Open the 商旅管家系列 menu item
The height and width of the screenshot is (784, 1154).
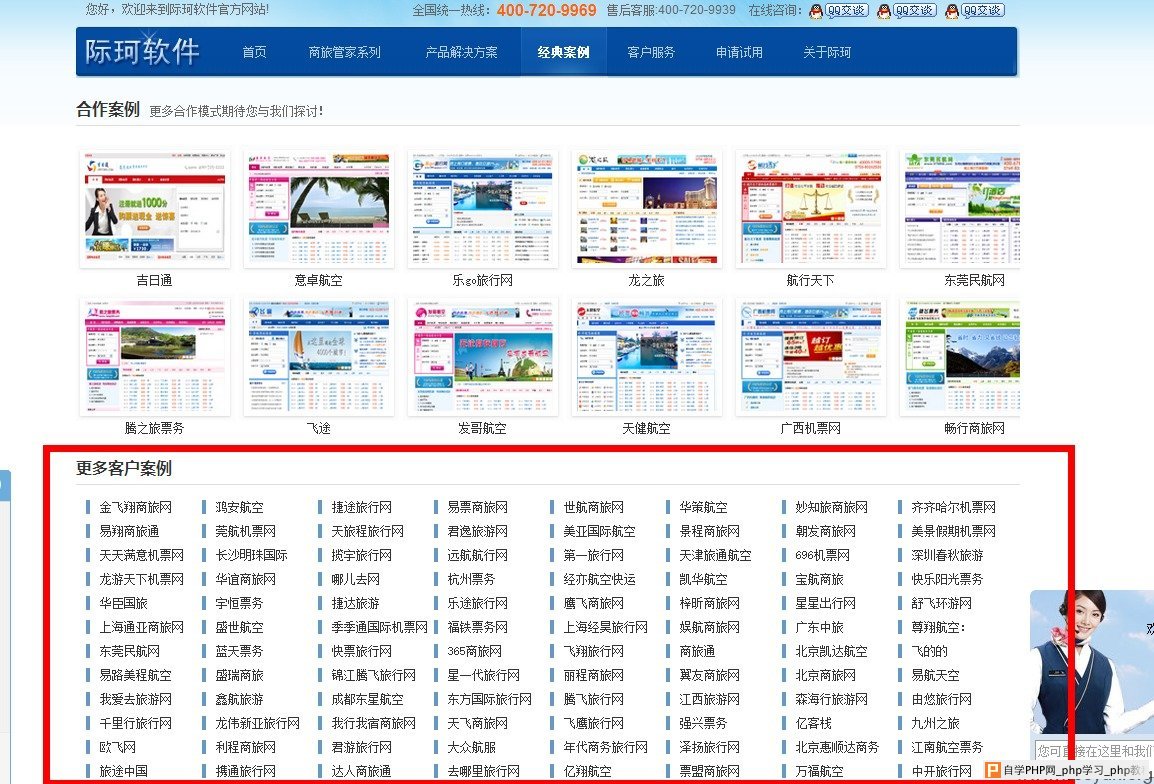(344, 52)
